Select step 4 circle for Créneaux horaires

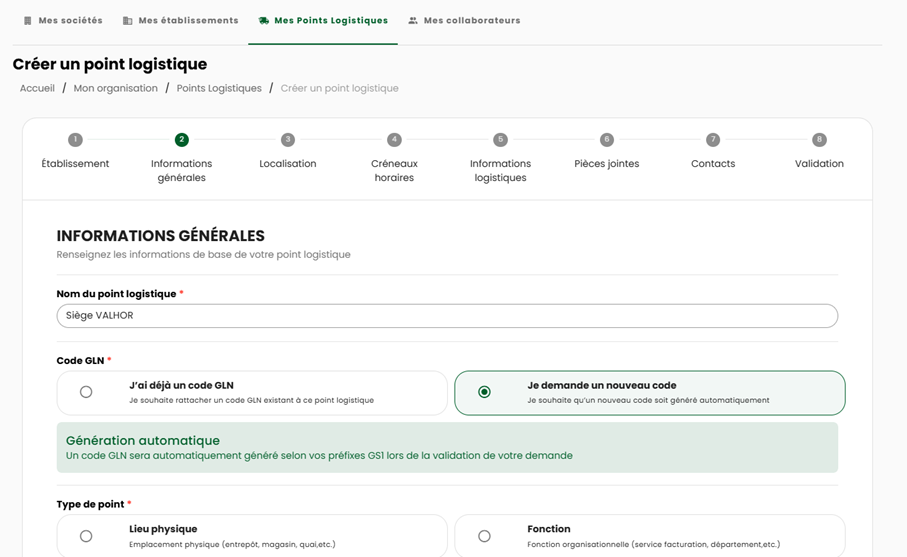coord(394,139)
